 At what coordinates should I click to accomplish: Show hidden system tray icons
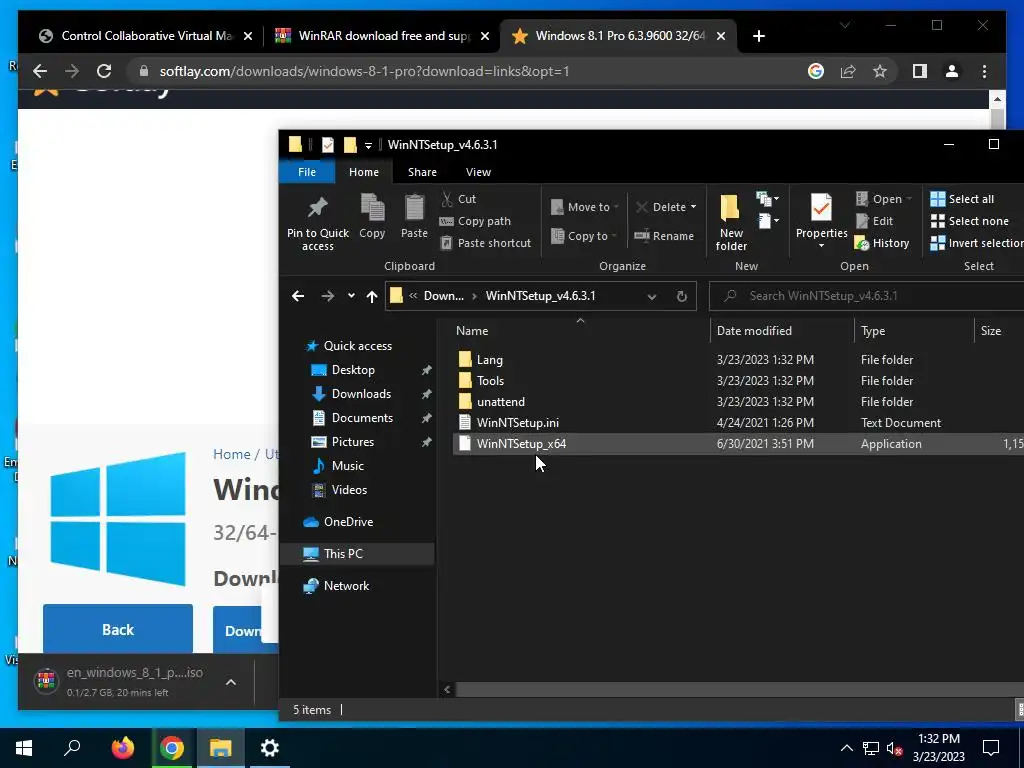(x=846, y=748)
